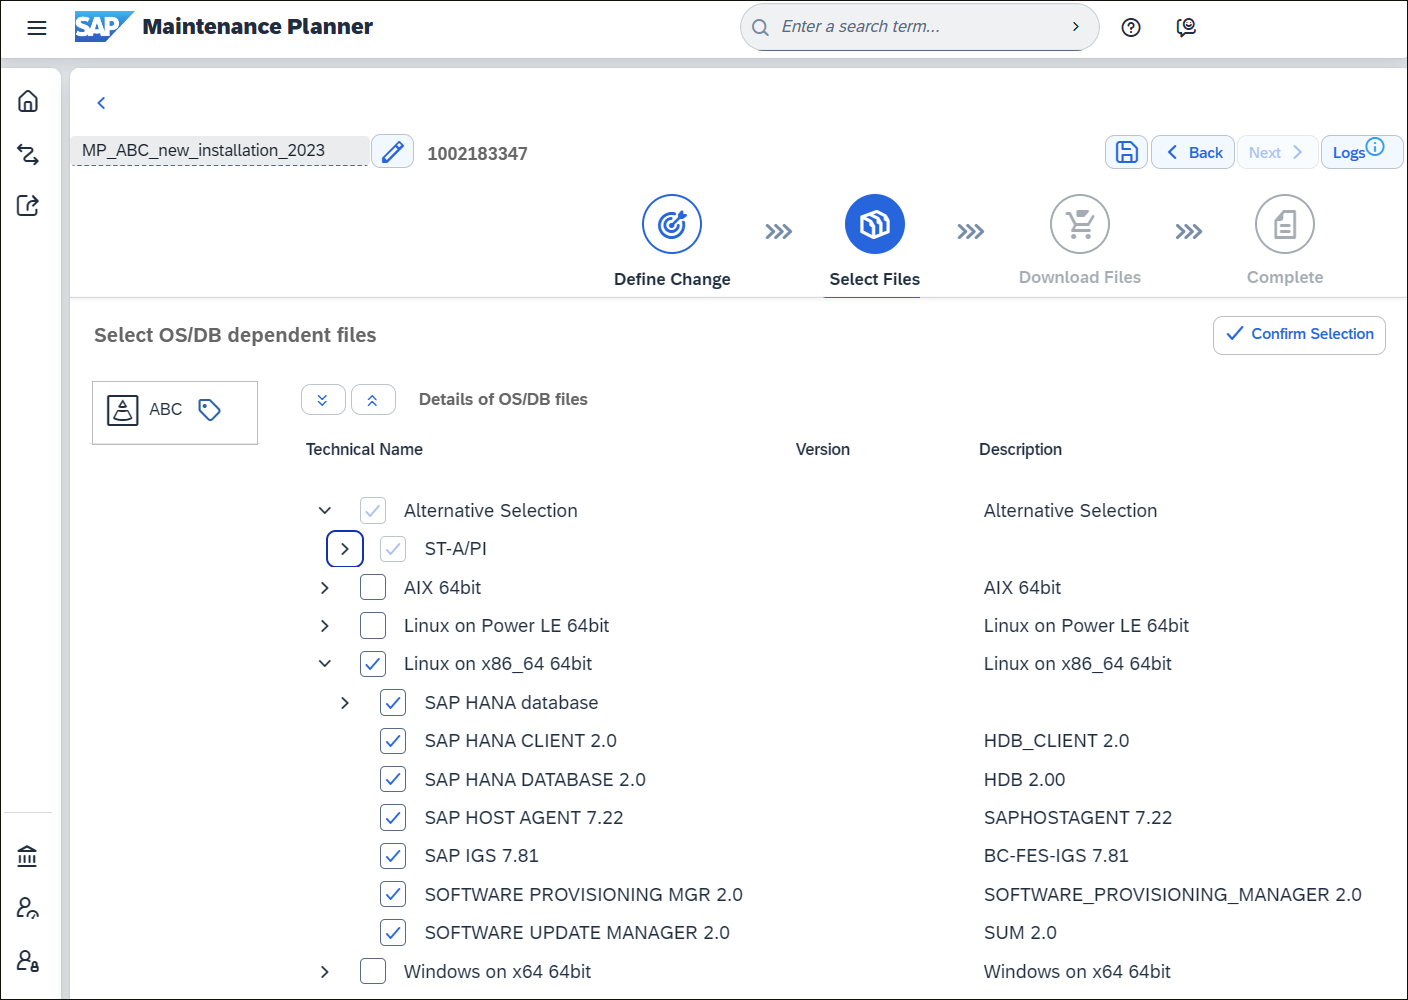The width and height of the screenshot is (1408, 1000).
Task: Collapse all OS/DB file nodes
Action: [373, 400]
